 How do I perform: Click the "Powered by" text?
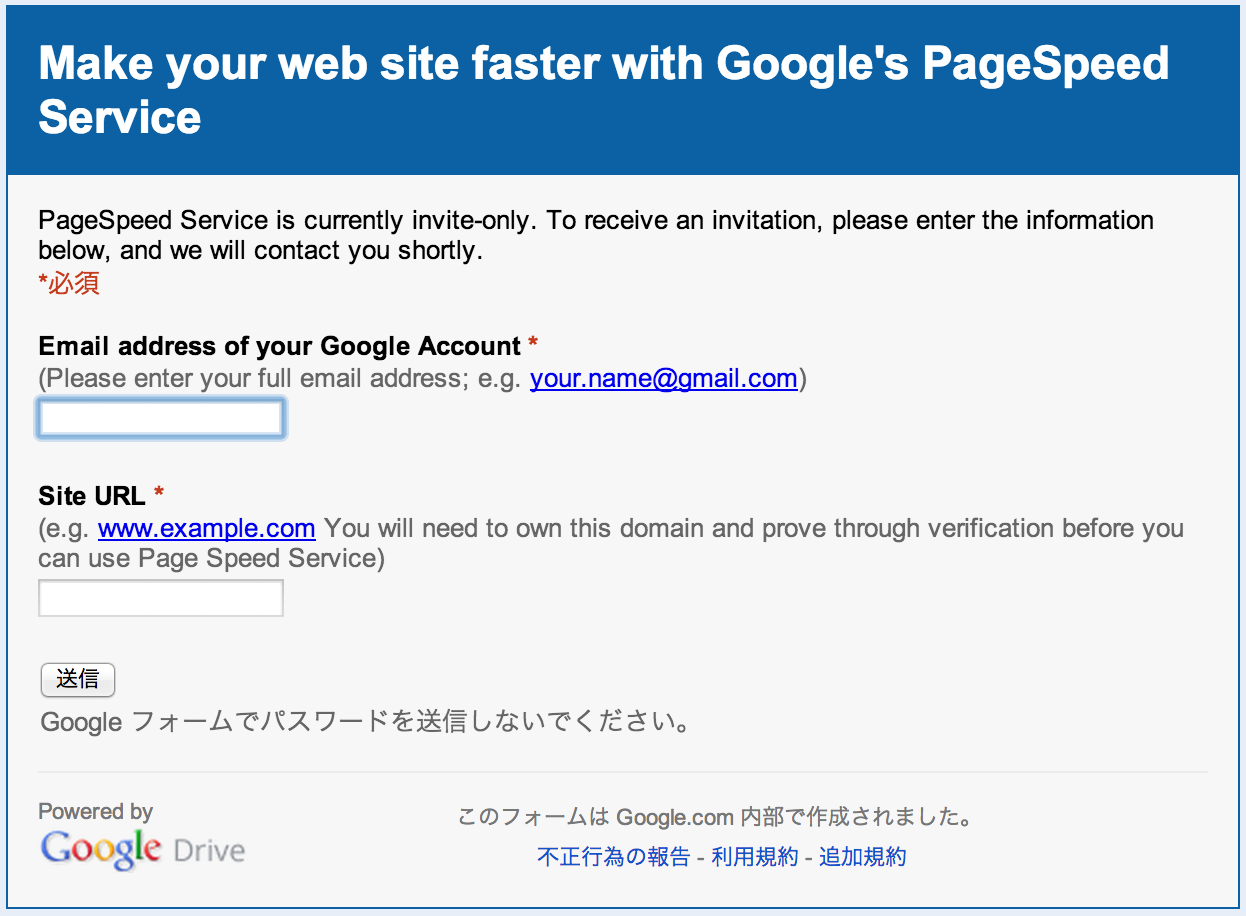[x=96, y=811]
